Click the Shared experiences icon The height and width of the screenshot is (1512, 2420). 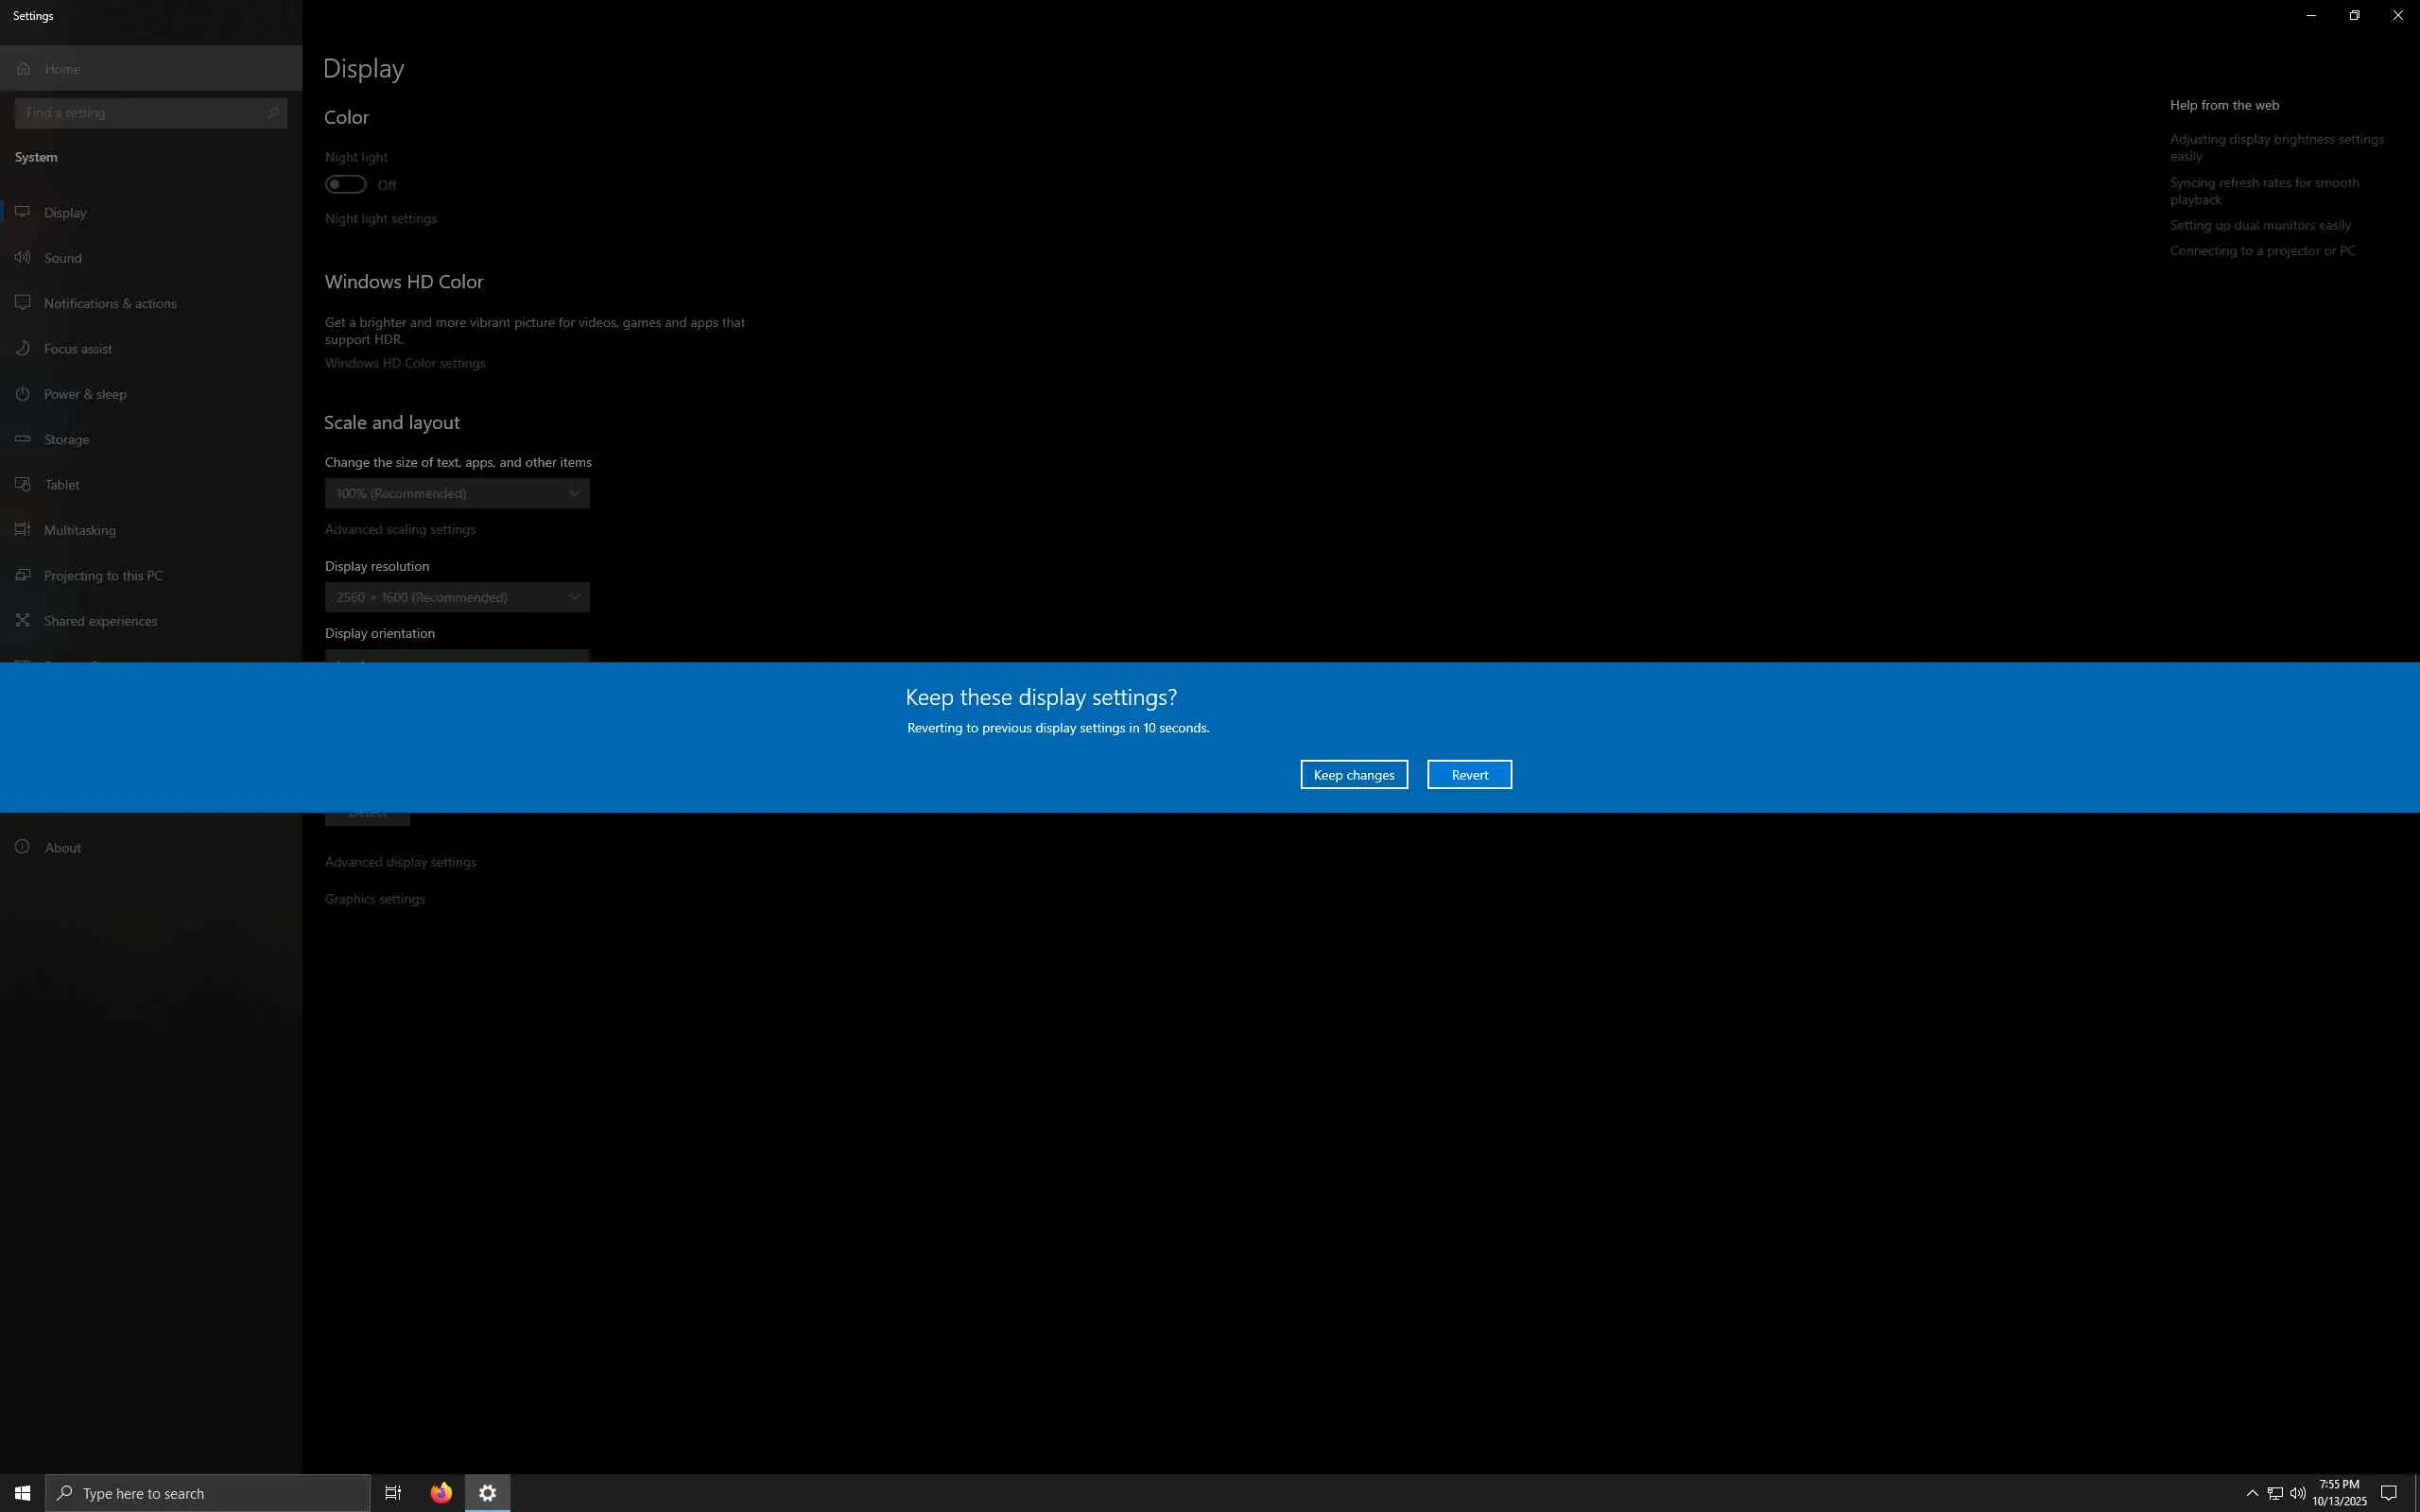click(x=23, y=621)
